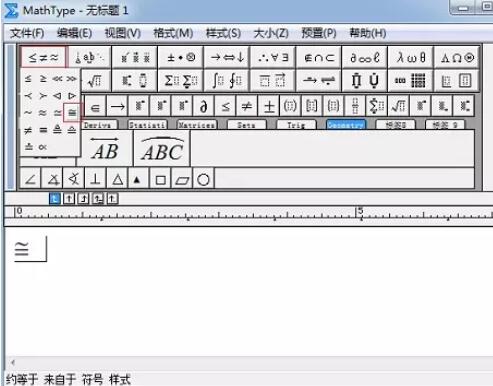
Task: Select the approximately equal ≈ symbol in palette
Action: [43, 113]
